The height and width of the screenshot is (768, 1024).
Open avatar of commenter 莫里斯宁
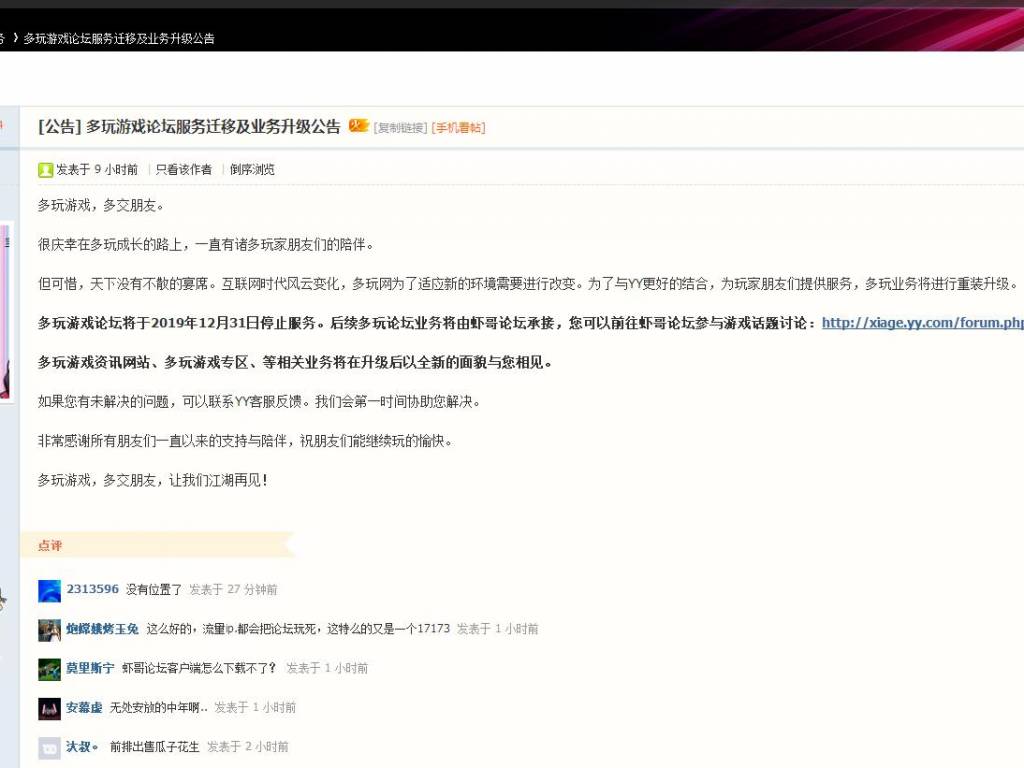click(50, 669)
